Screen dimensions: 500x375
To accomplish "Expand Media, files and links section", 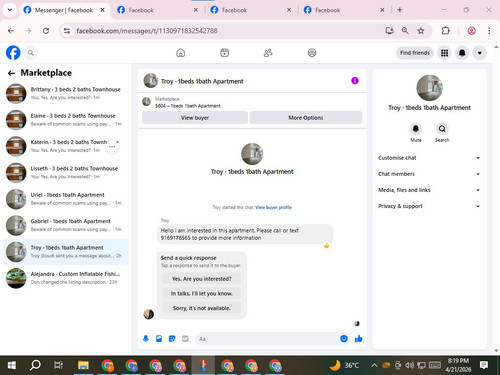I will [x=429, y=190].
